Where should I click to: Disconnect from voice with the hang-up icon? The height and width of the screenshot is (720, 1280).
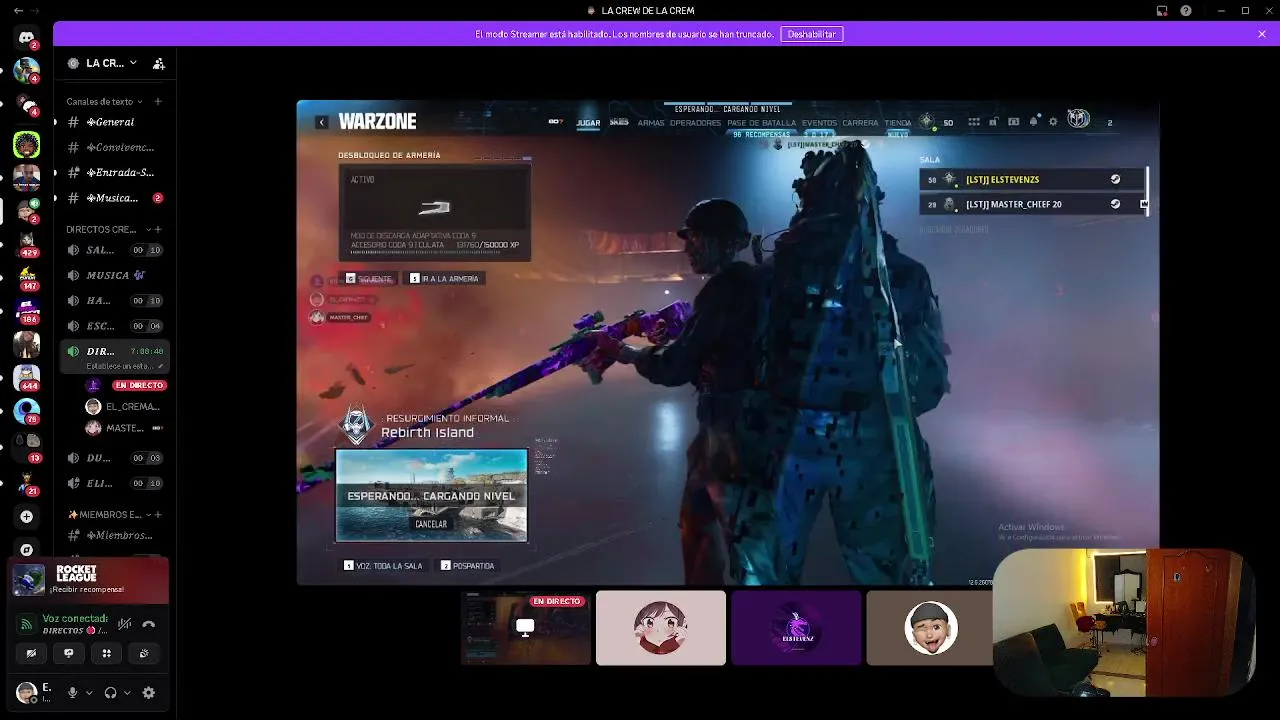tap(148, 624)
